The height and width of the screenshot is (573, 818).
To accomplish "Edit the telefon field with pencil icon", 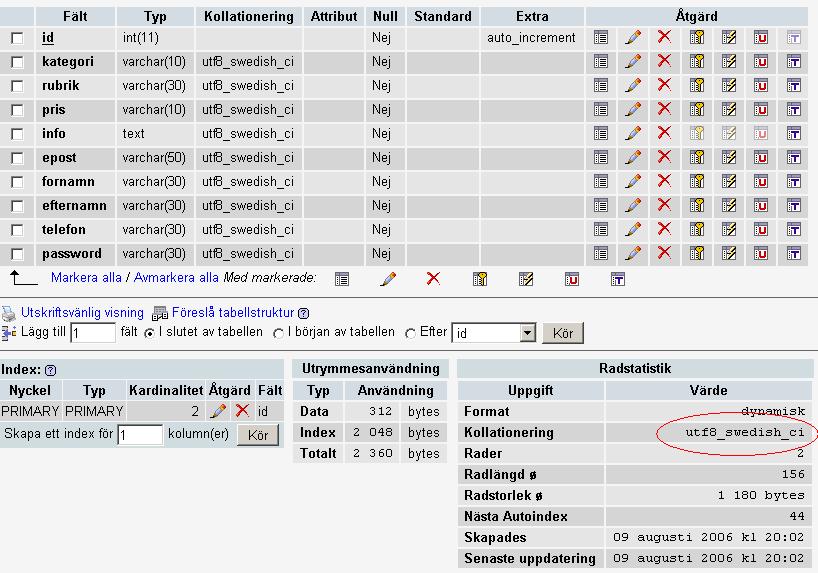I will click(x=633, y=230).
